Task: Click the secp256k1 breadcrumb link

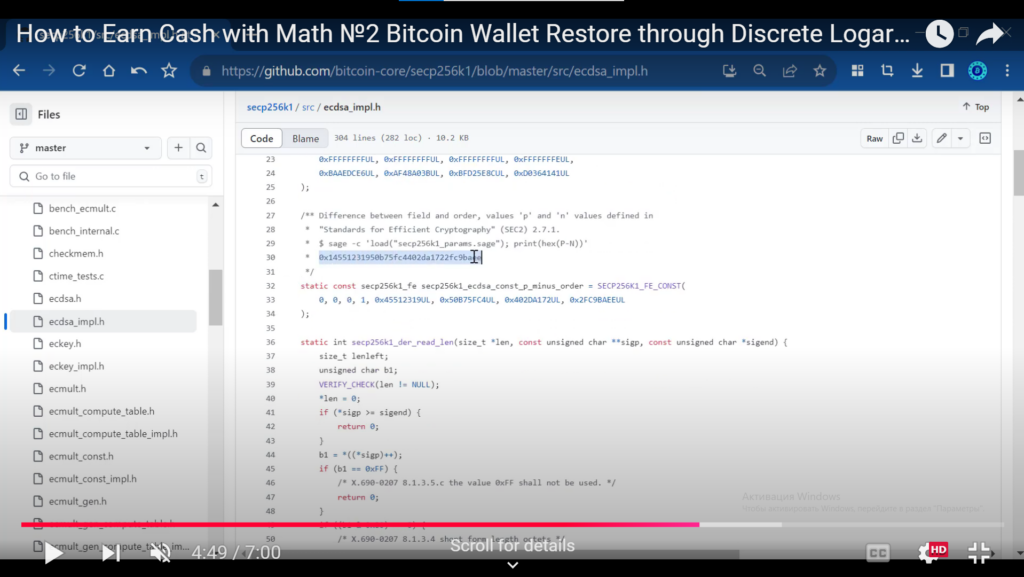Action: click(270, 107)
